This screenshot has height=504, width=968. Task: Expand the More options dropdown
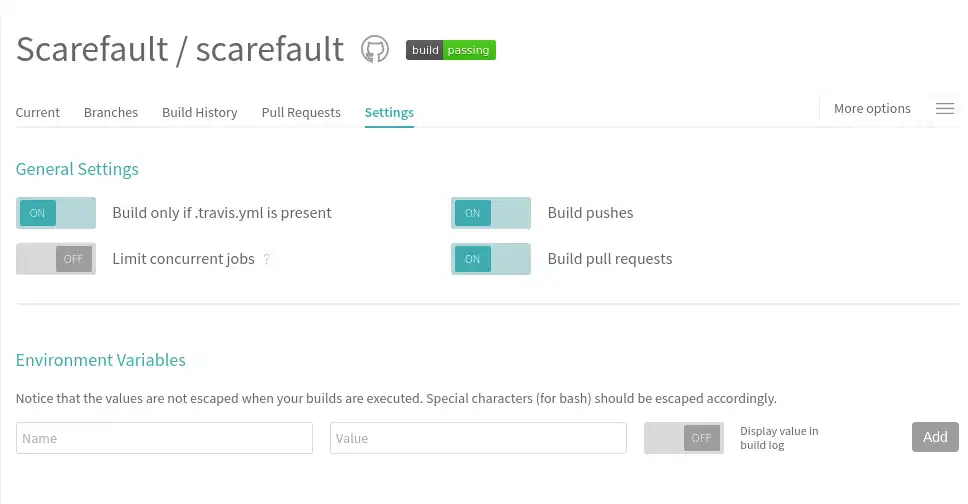point(872,109)
